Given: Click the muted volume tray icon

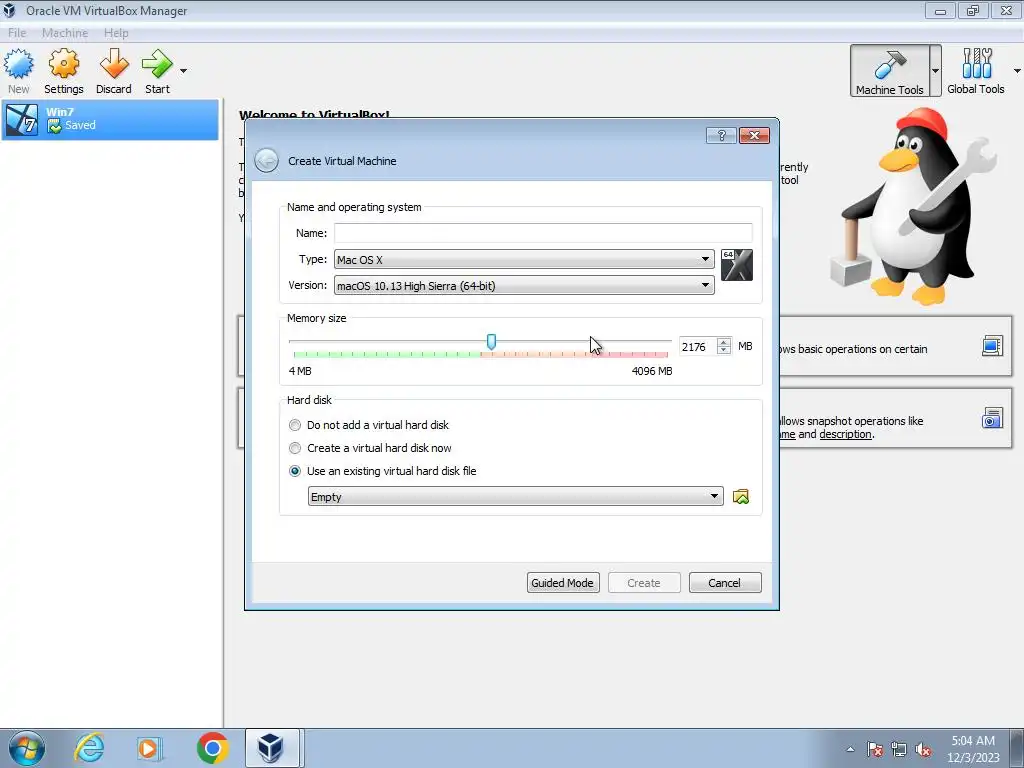Looking at the screenshot, I should click(923, 749).
